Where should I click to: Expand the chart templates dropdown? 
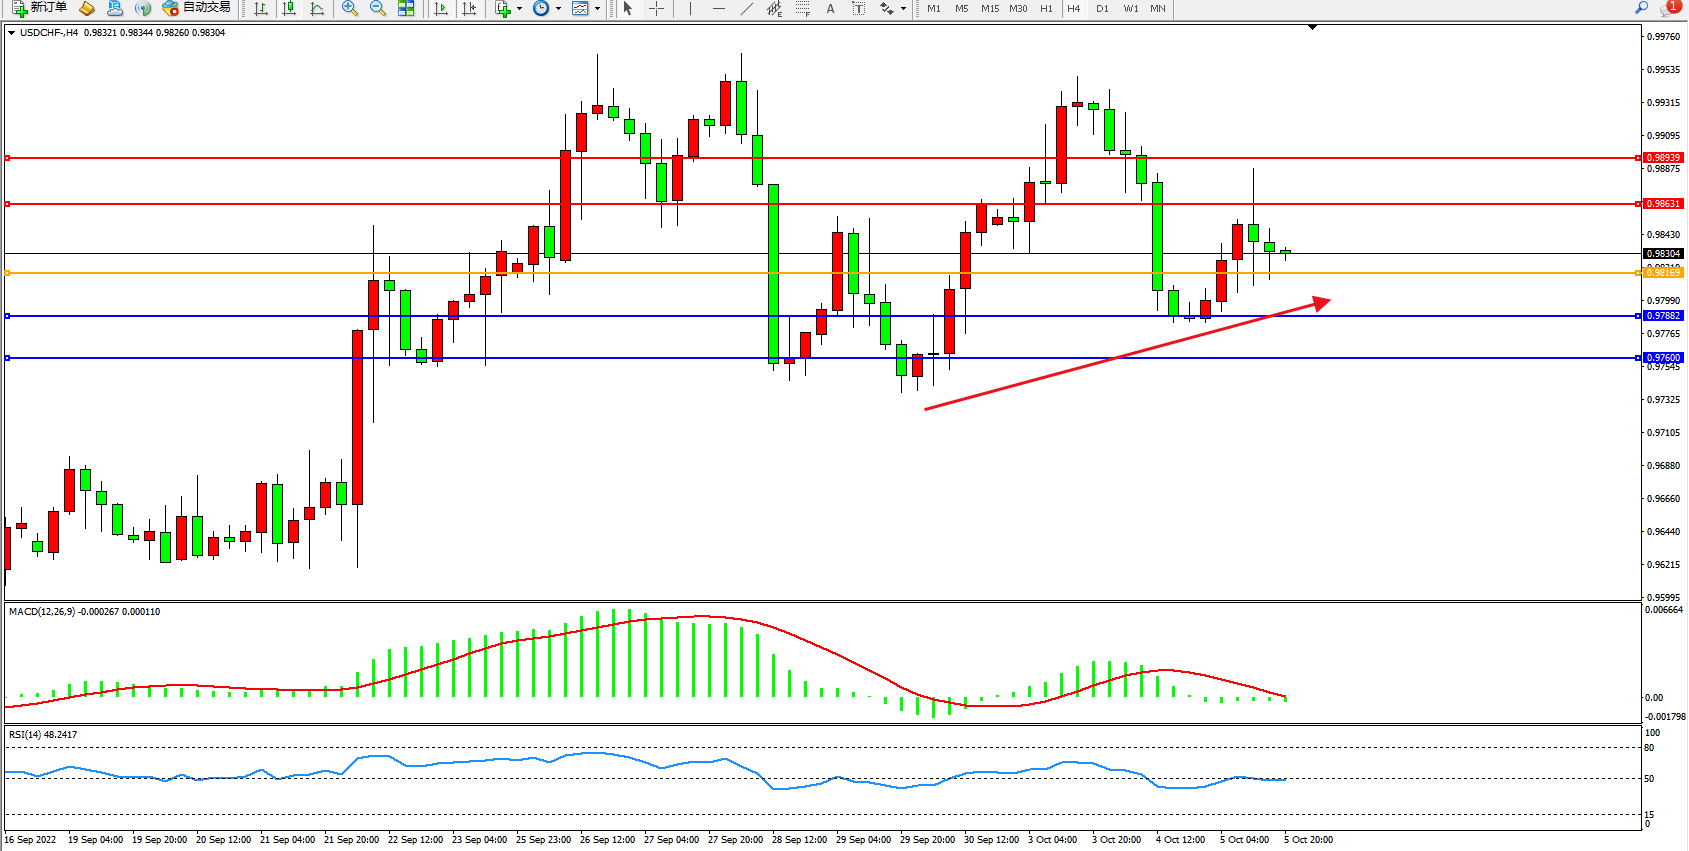[x=597, y=9]
